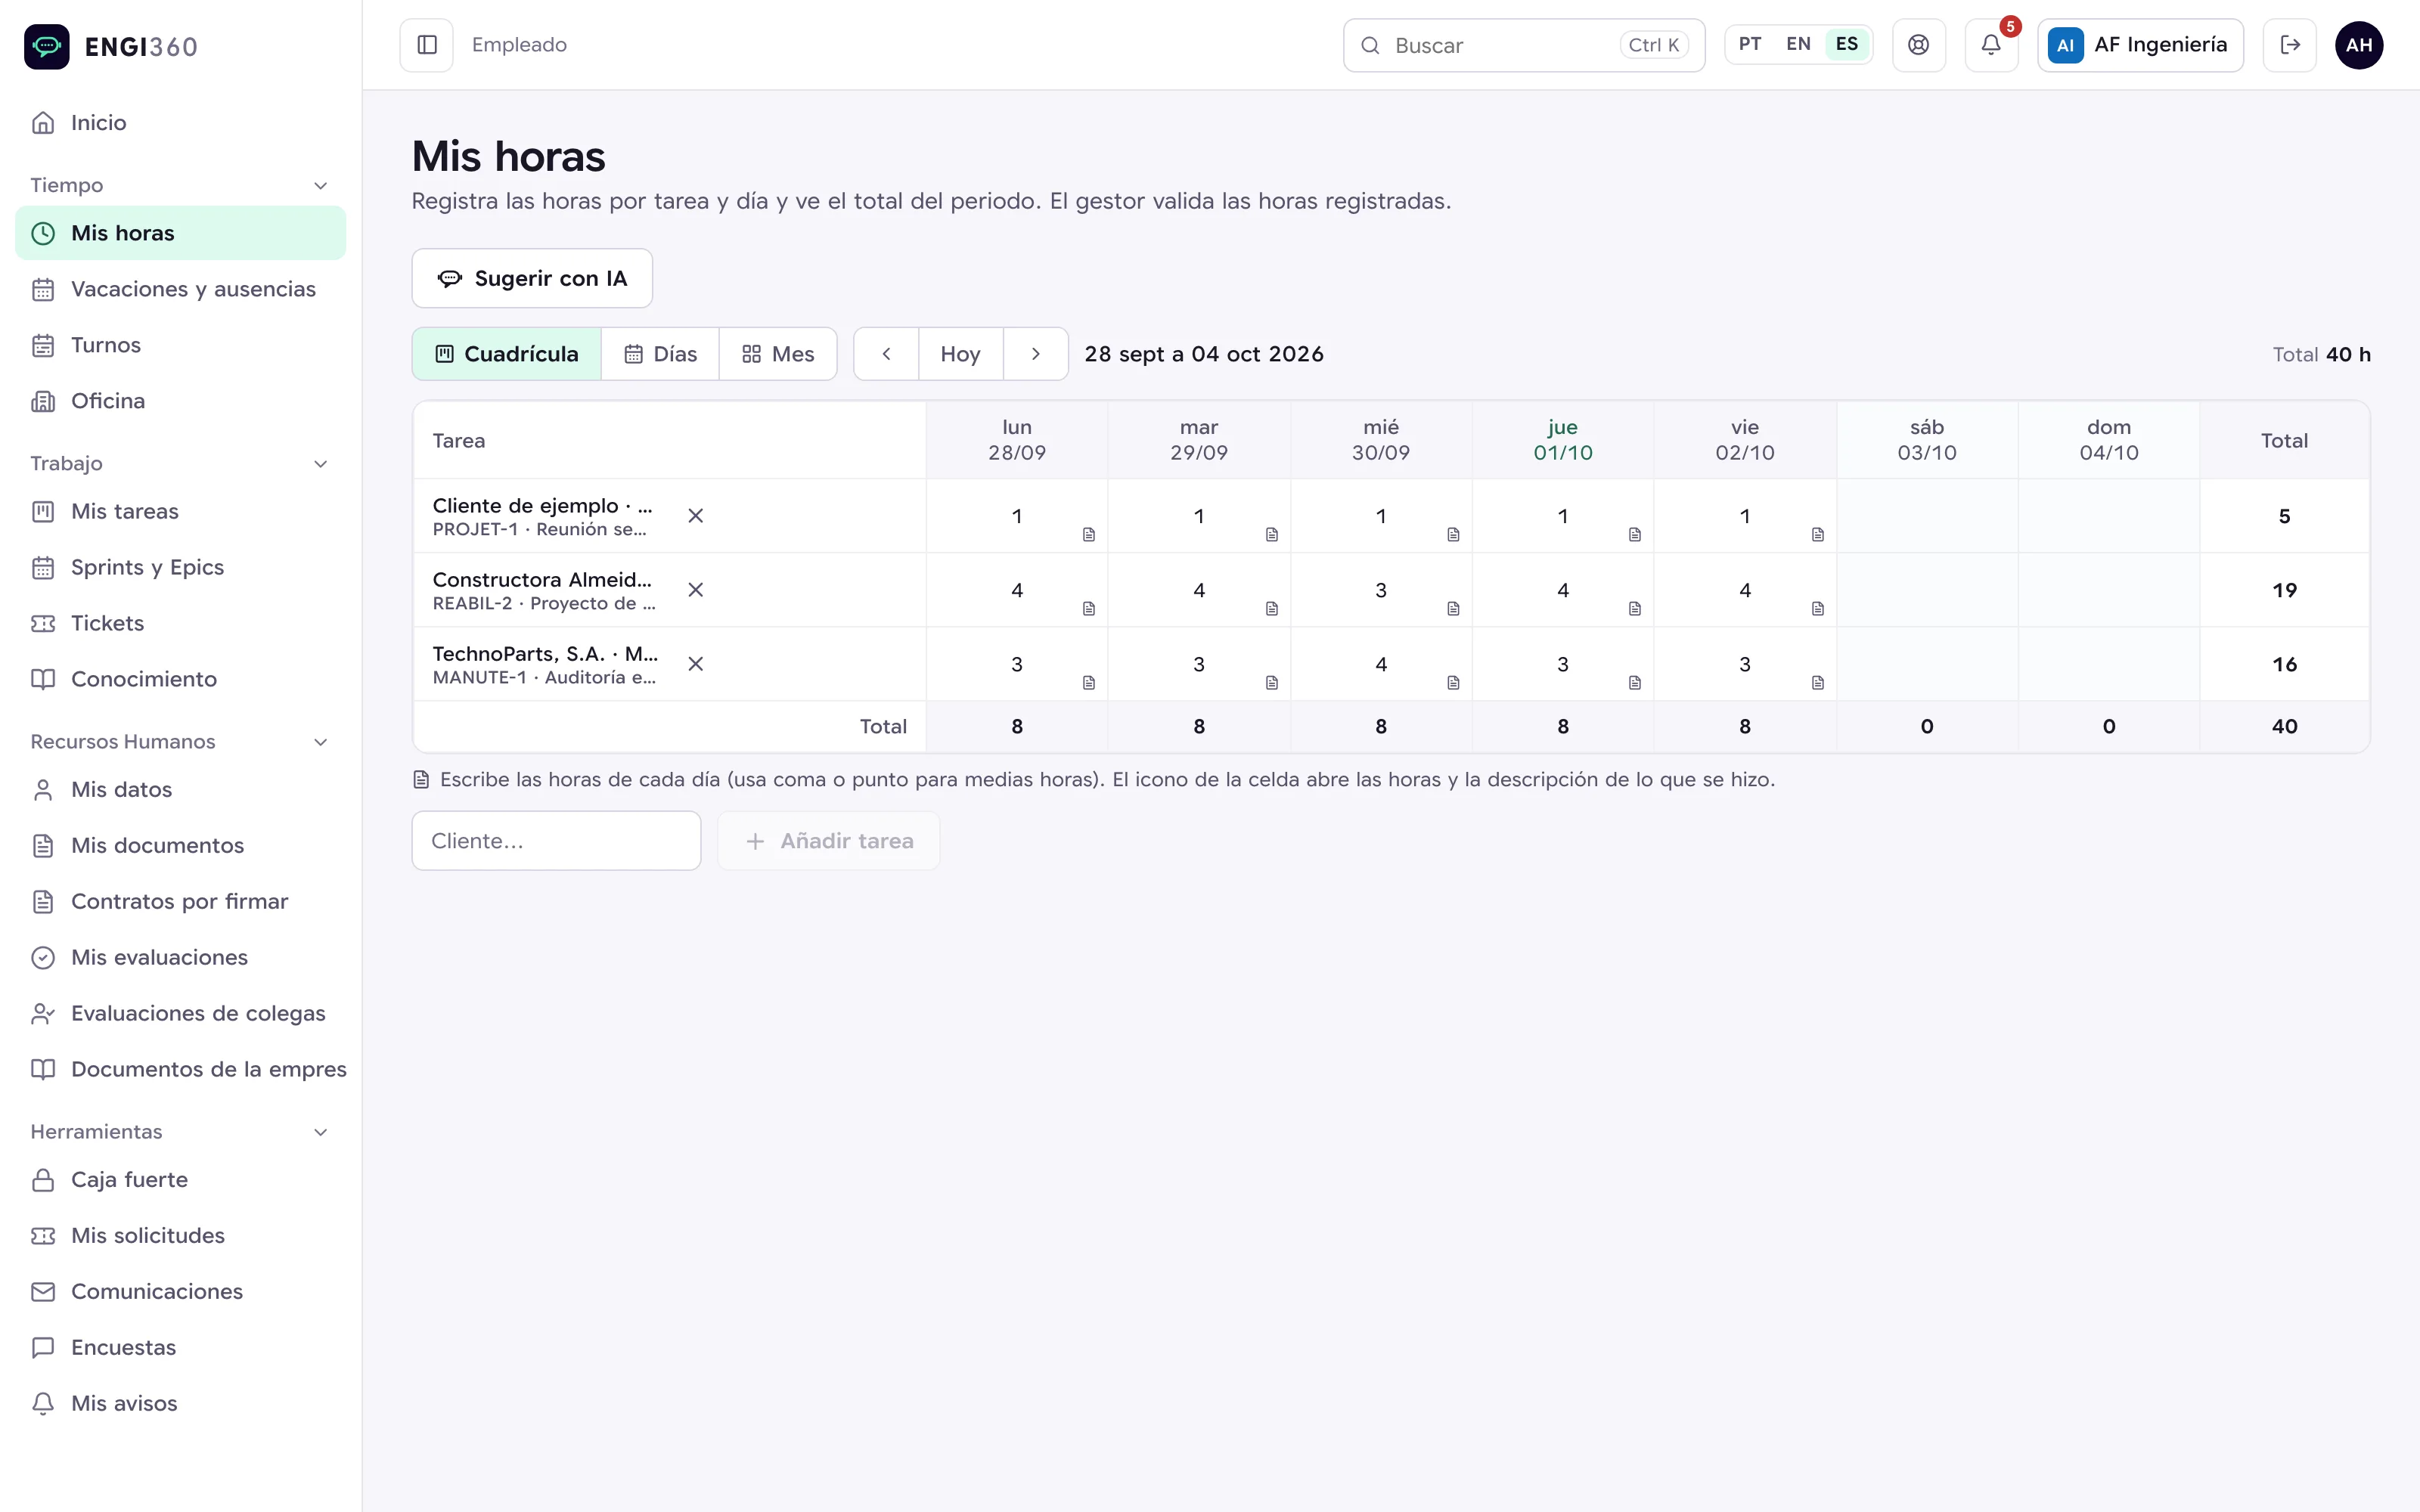Image resolution: width=2420 pixels, height=1512 pixels.
Task: Open the AH user avatar
Action: coord(2359,45)
